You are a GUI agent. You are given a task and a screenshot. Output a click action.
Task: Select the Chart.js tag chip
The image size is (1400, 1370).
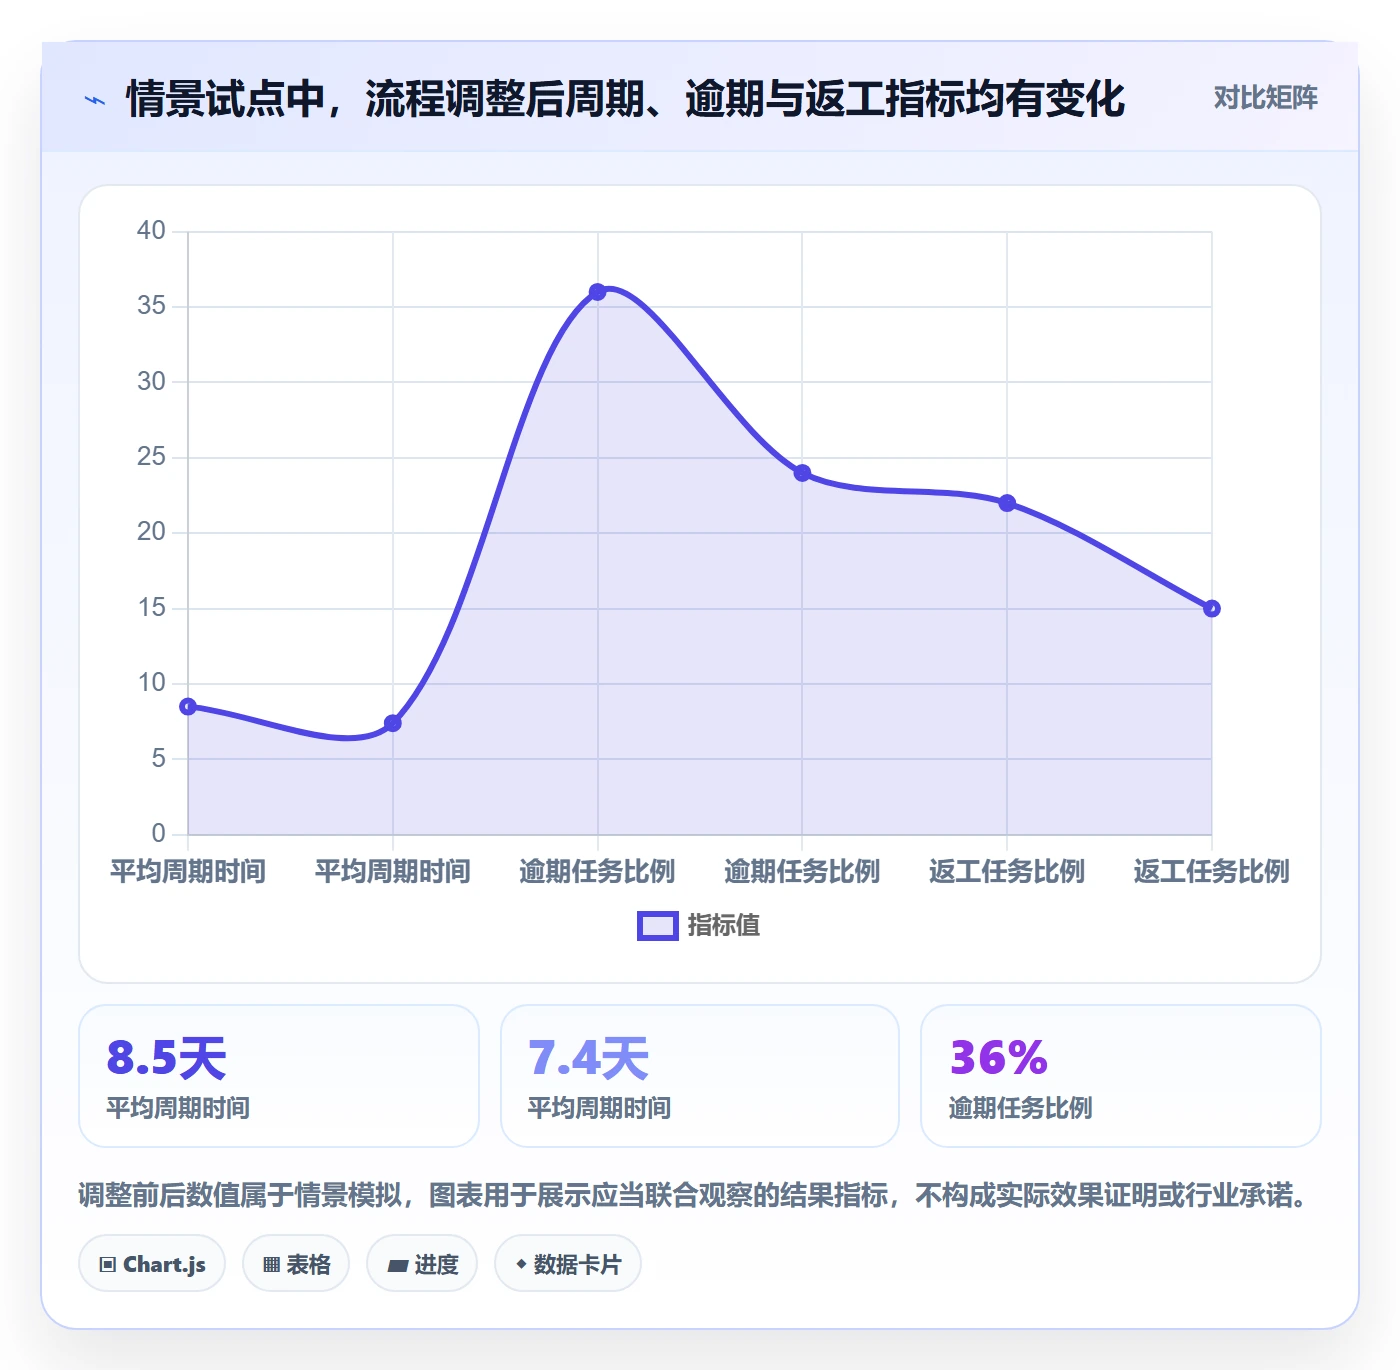pos(152,1264)
